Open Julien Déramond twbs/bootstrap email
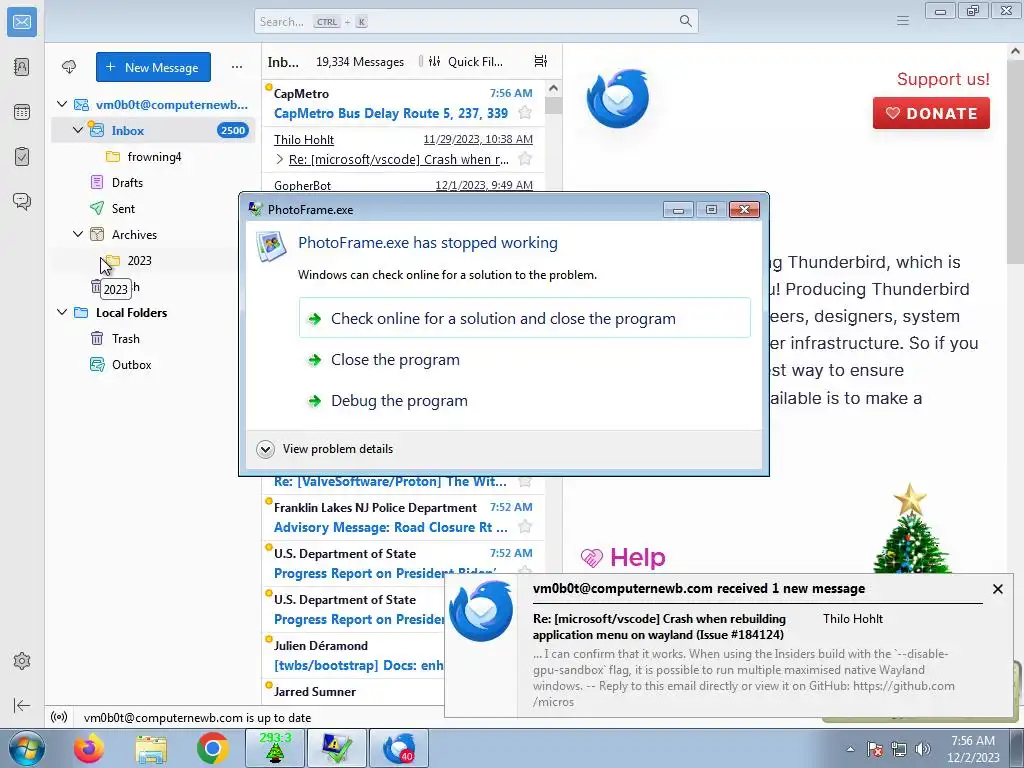Viewport: 1024px width, 768px height. (x=353, y=655)
